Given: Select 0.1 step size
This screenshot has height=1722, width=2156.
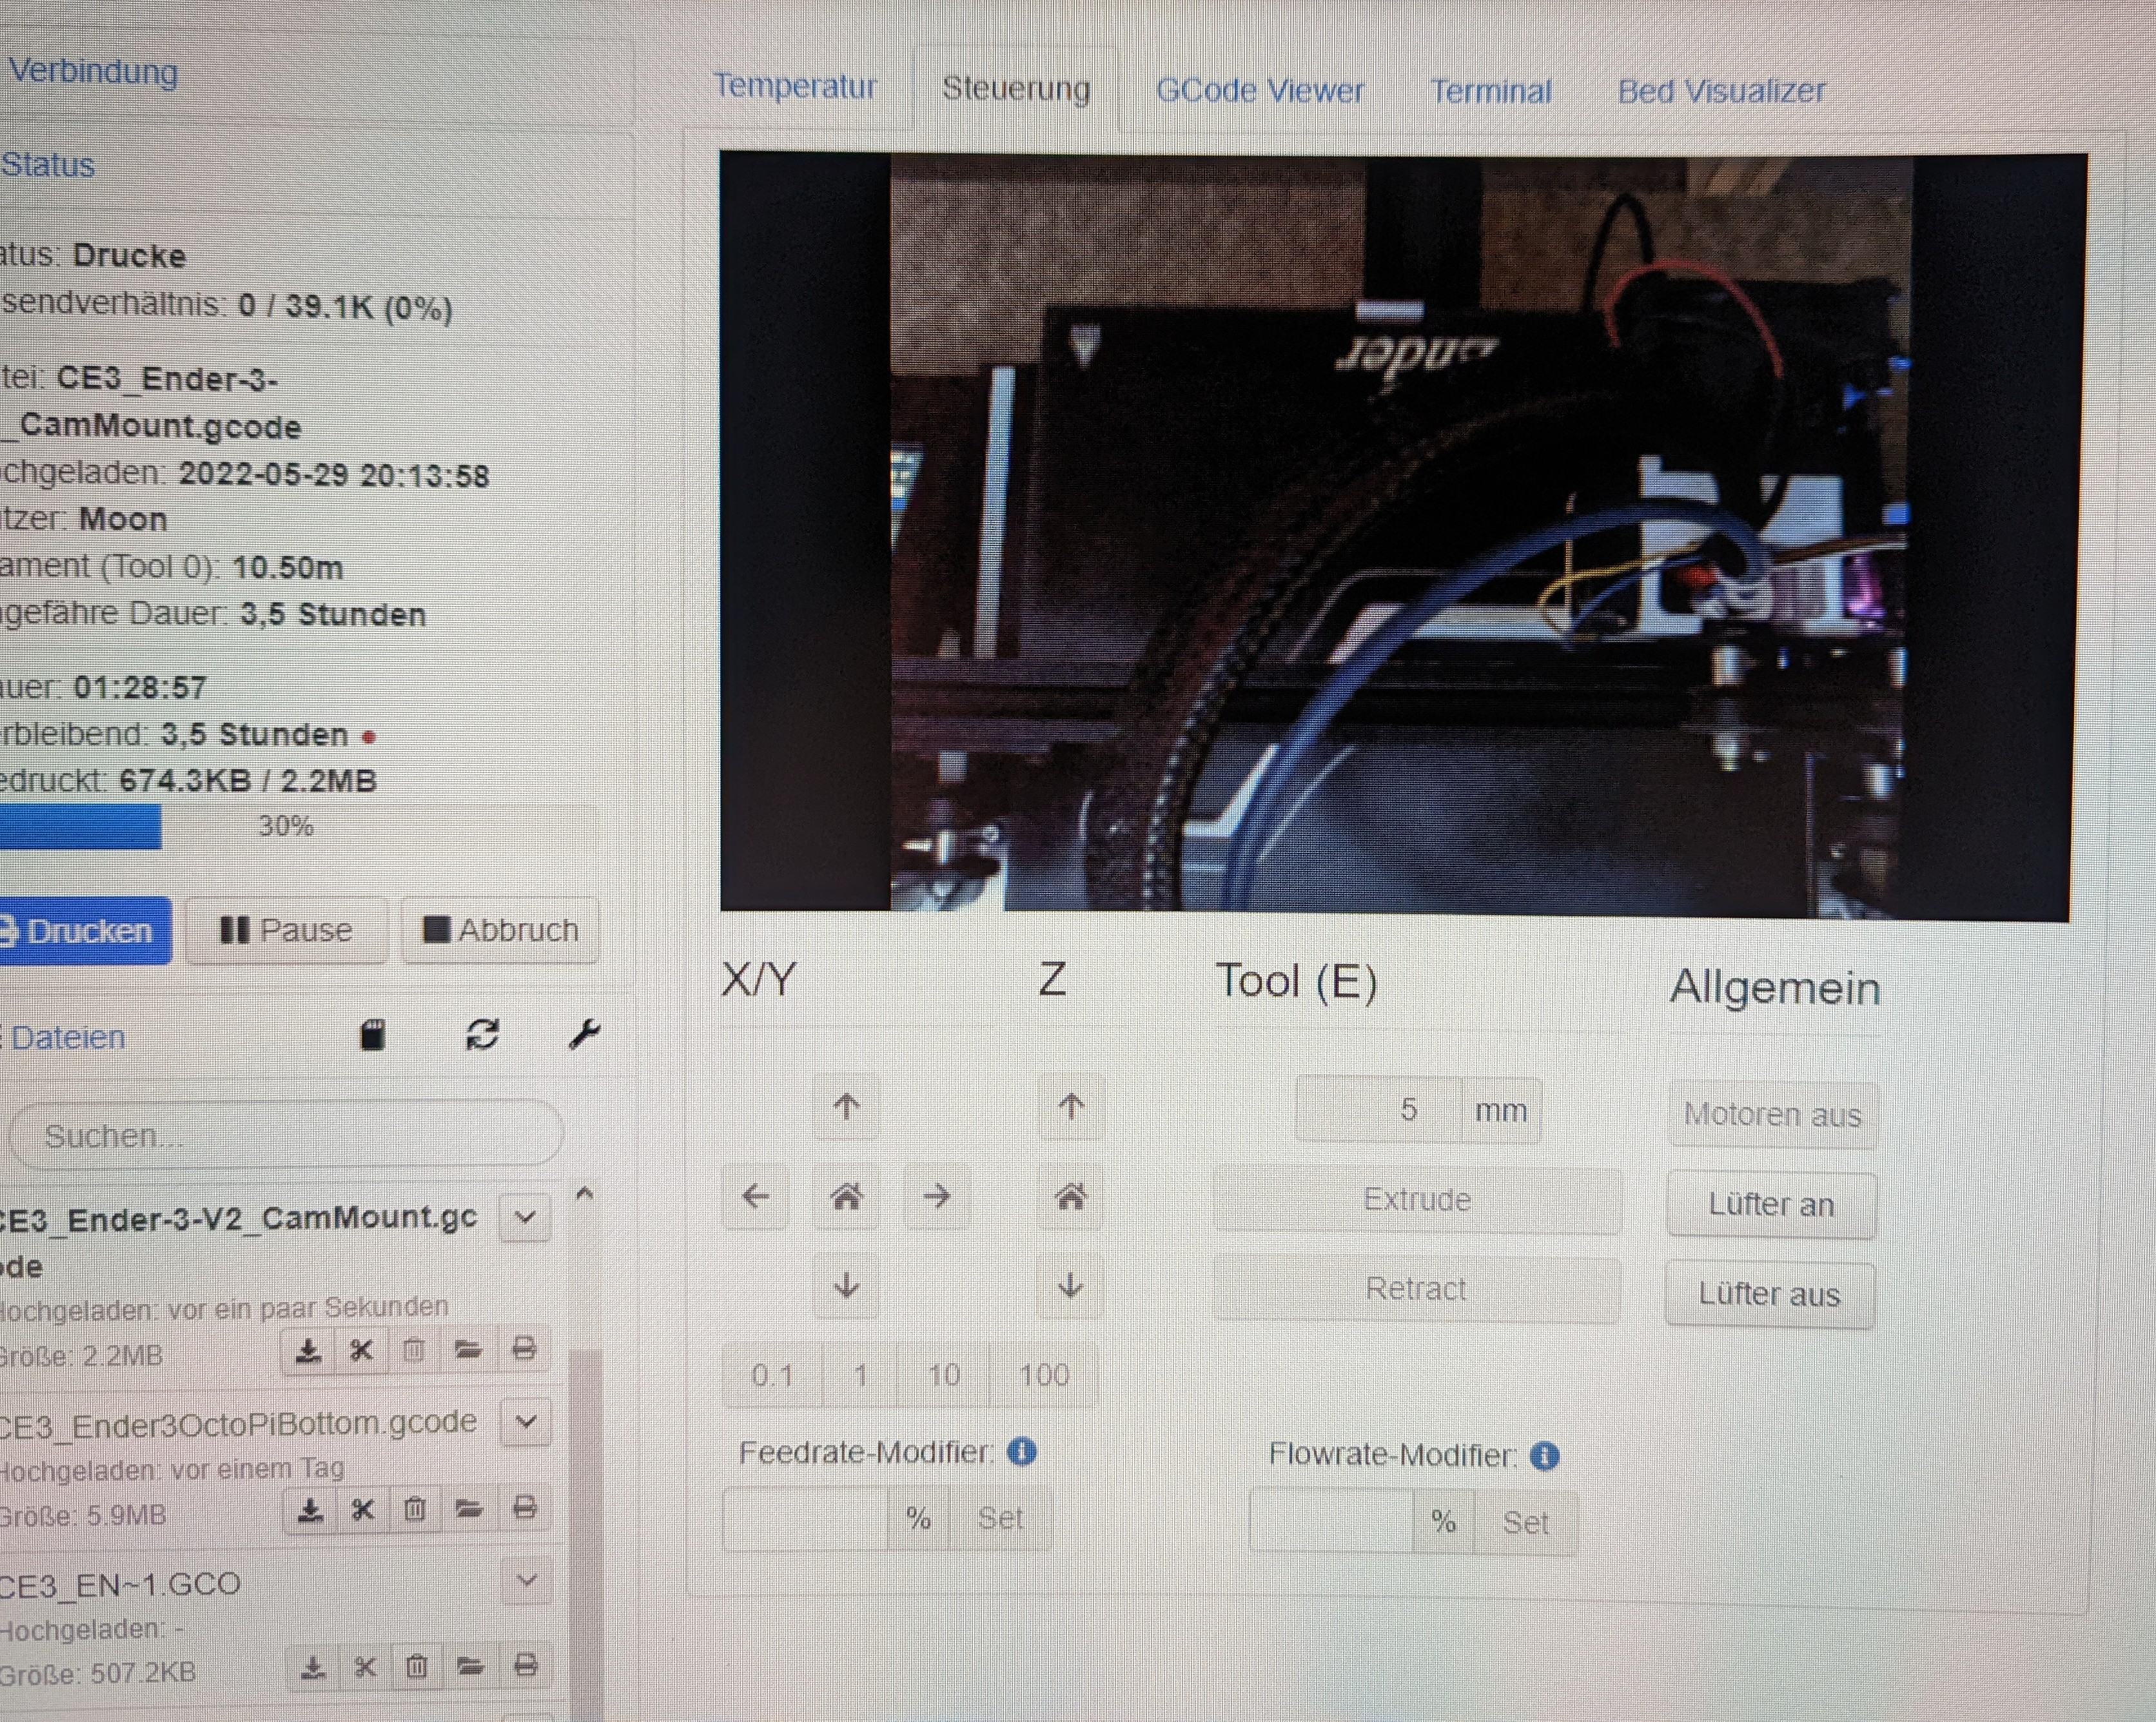Looking at the screenshot, I should [x=773, y=1375].
